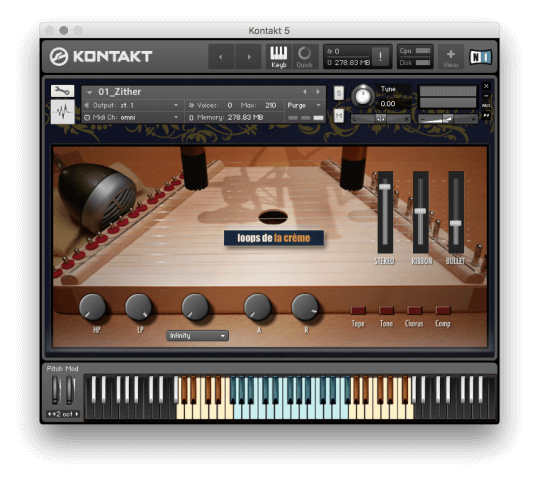The height and width of the screenshot is (481, 540).
Task: Click the Mod wheel
Action: tap(70, 390)
